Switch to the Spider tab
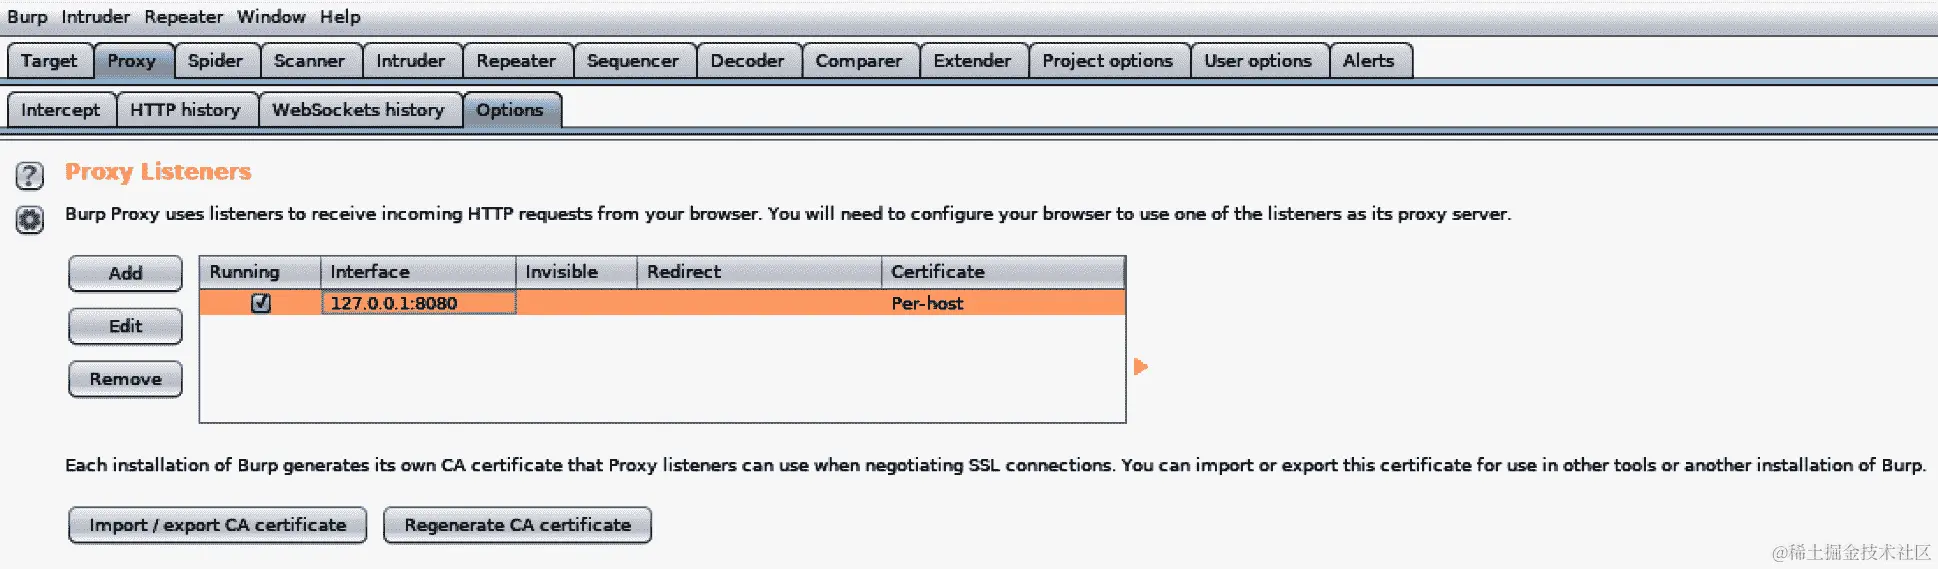The height and width of the screenshot is (569, 1938). pos(215,61)
